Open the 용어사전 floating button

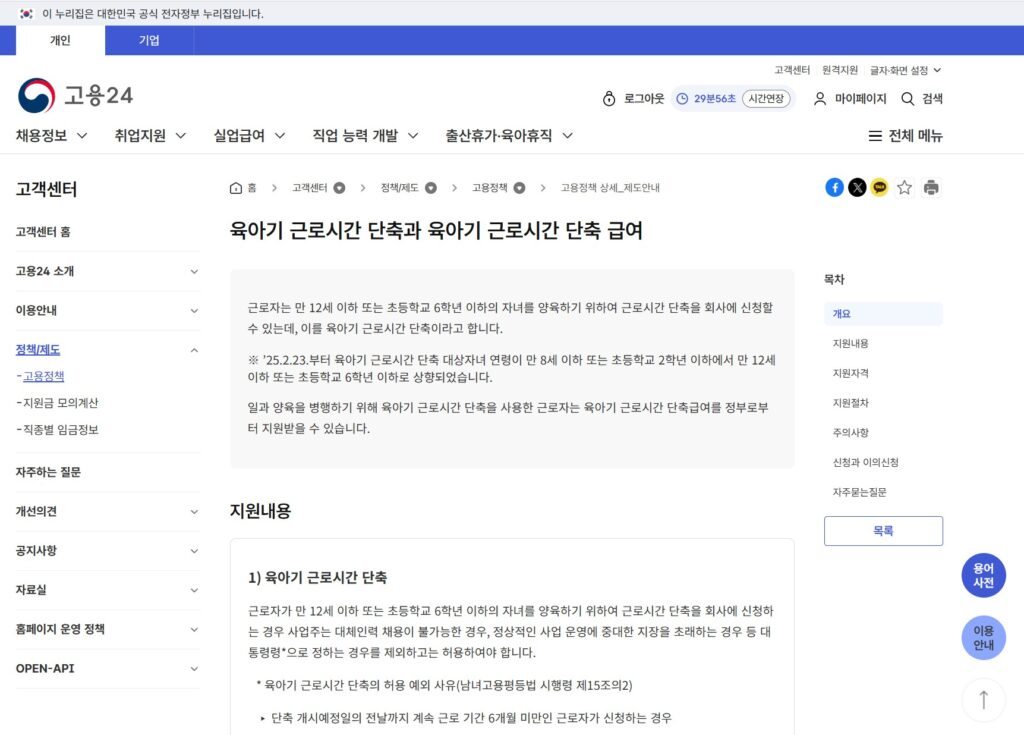[x=983, y=574]
